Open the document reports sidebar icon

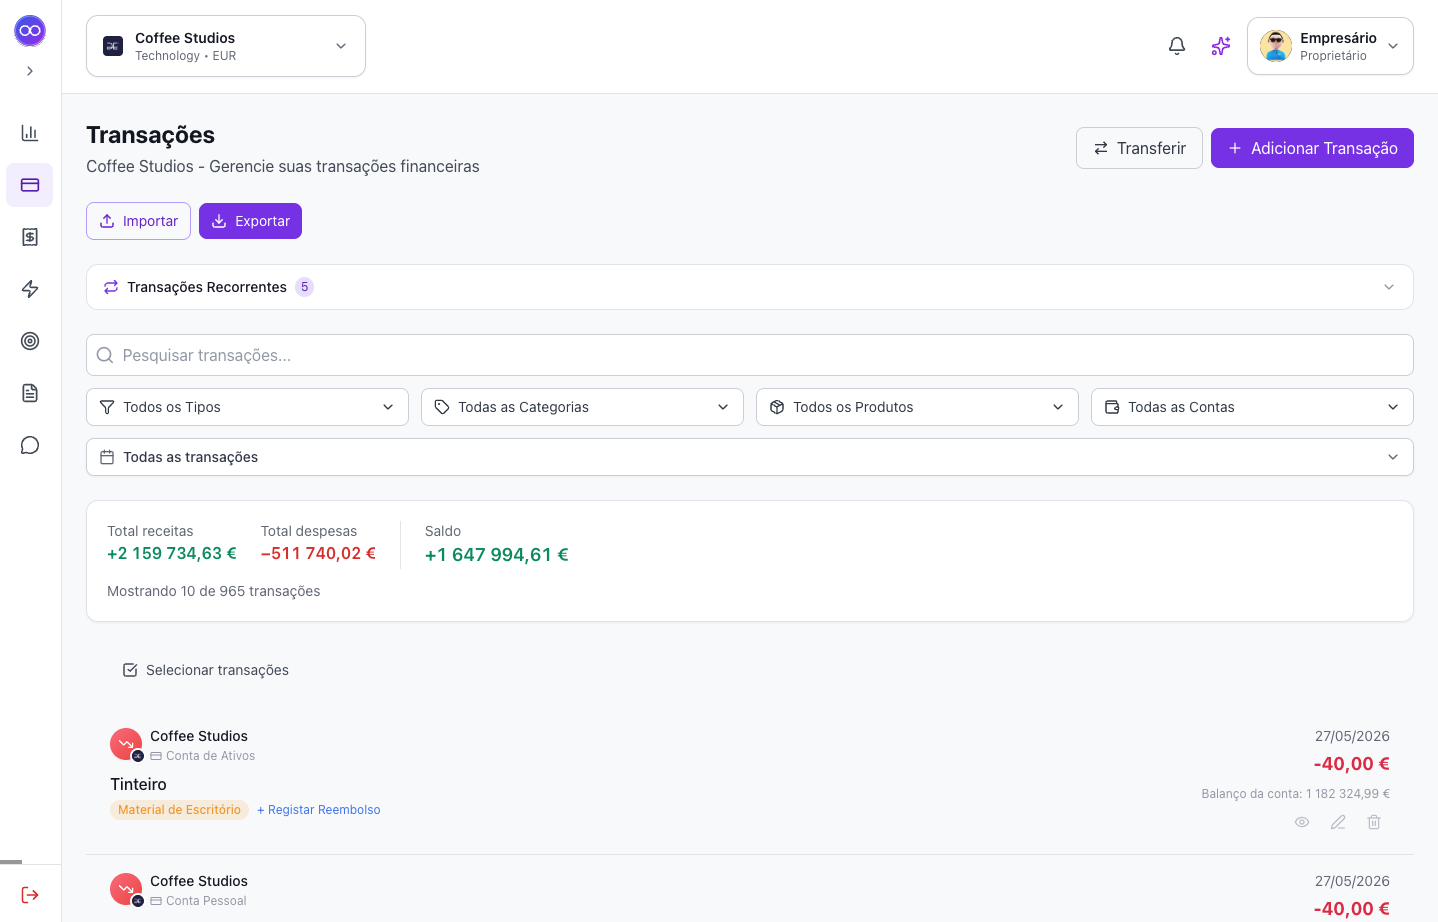click(x=30, y=393)
